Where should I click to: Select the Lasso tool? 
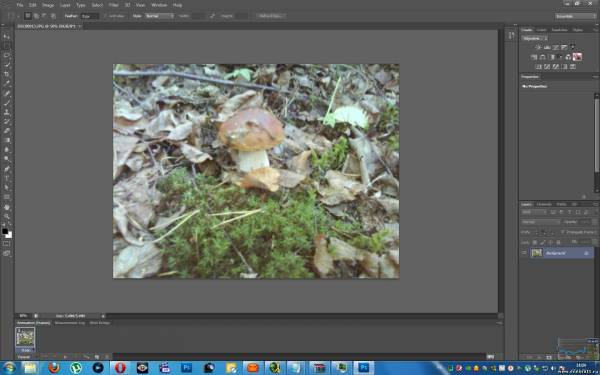pyautogui.click(x=7, y=55)
